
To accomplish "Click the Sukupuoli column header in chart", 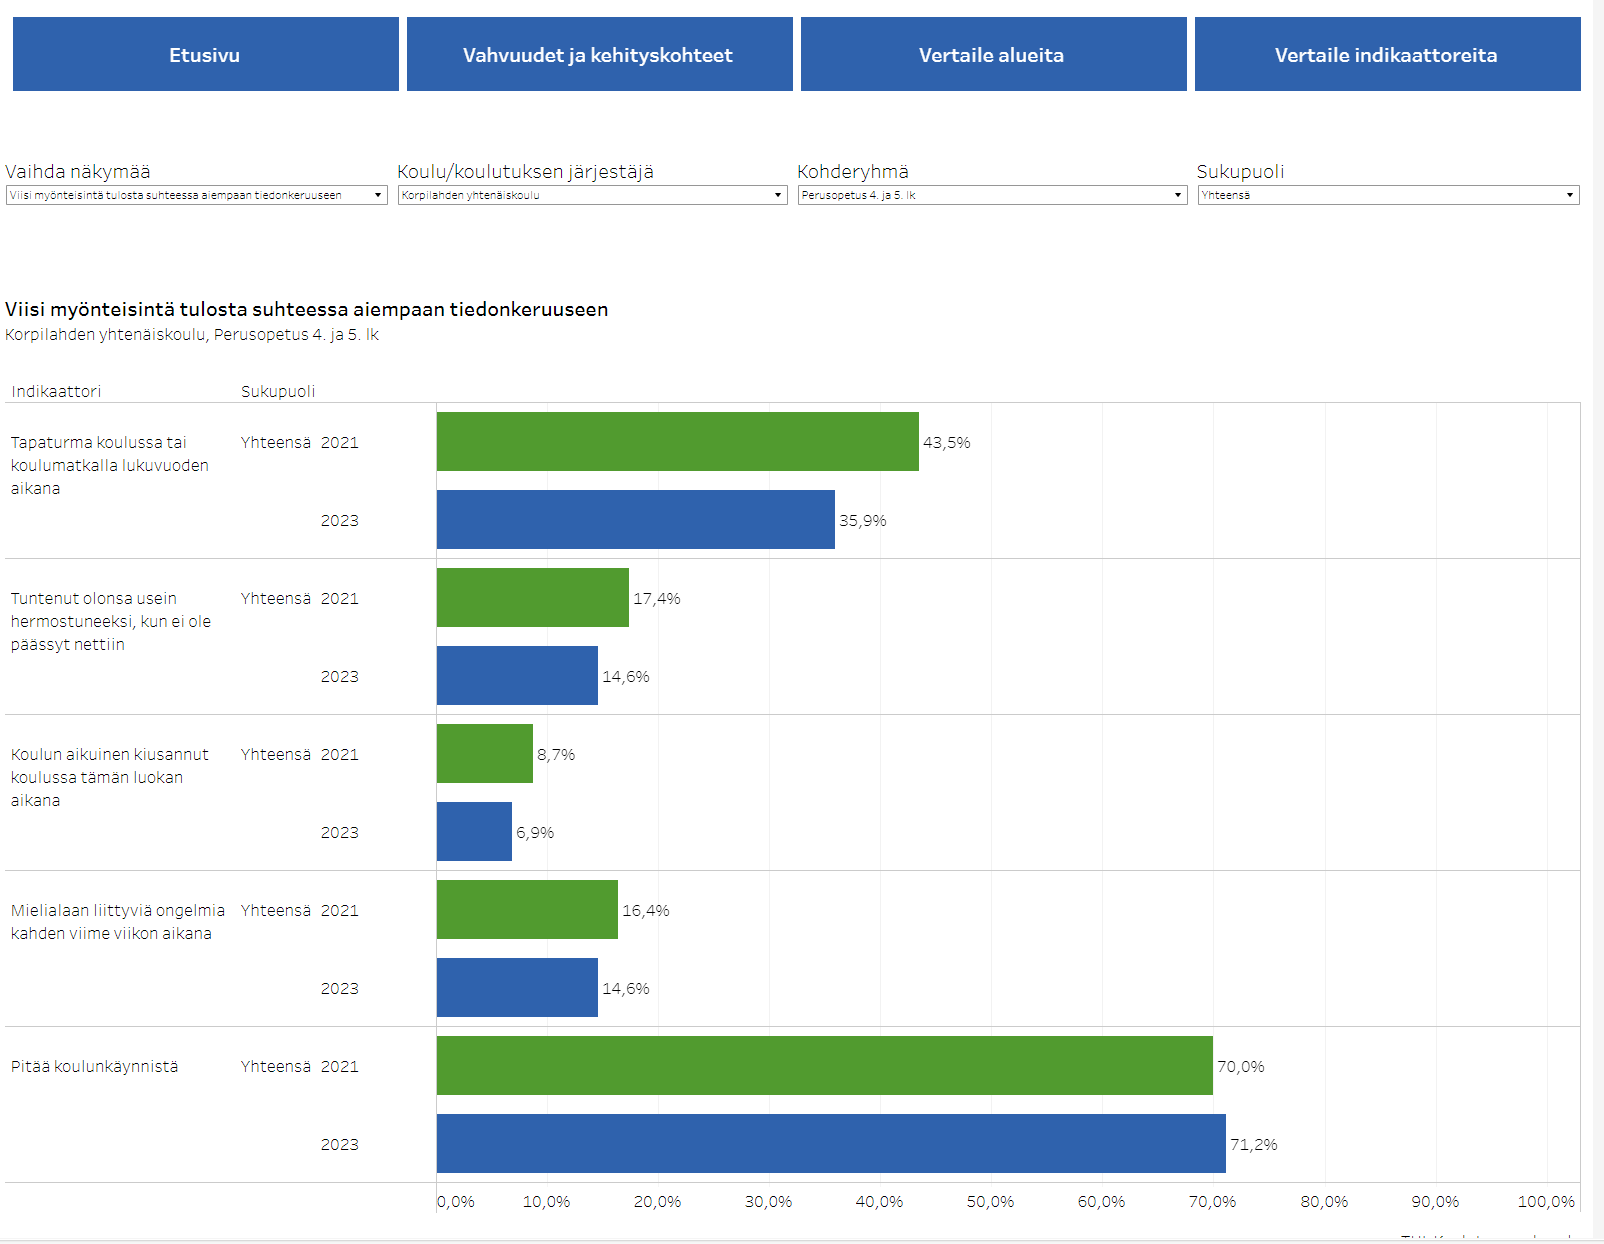I will pyautogui.click(x=278, y=391).
